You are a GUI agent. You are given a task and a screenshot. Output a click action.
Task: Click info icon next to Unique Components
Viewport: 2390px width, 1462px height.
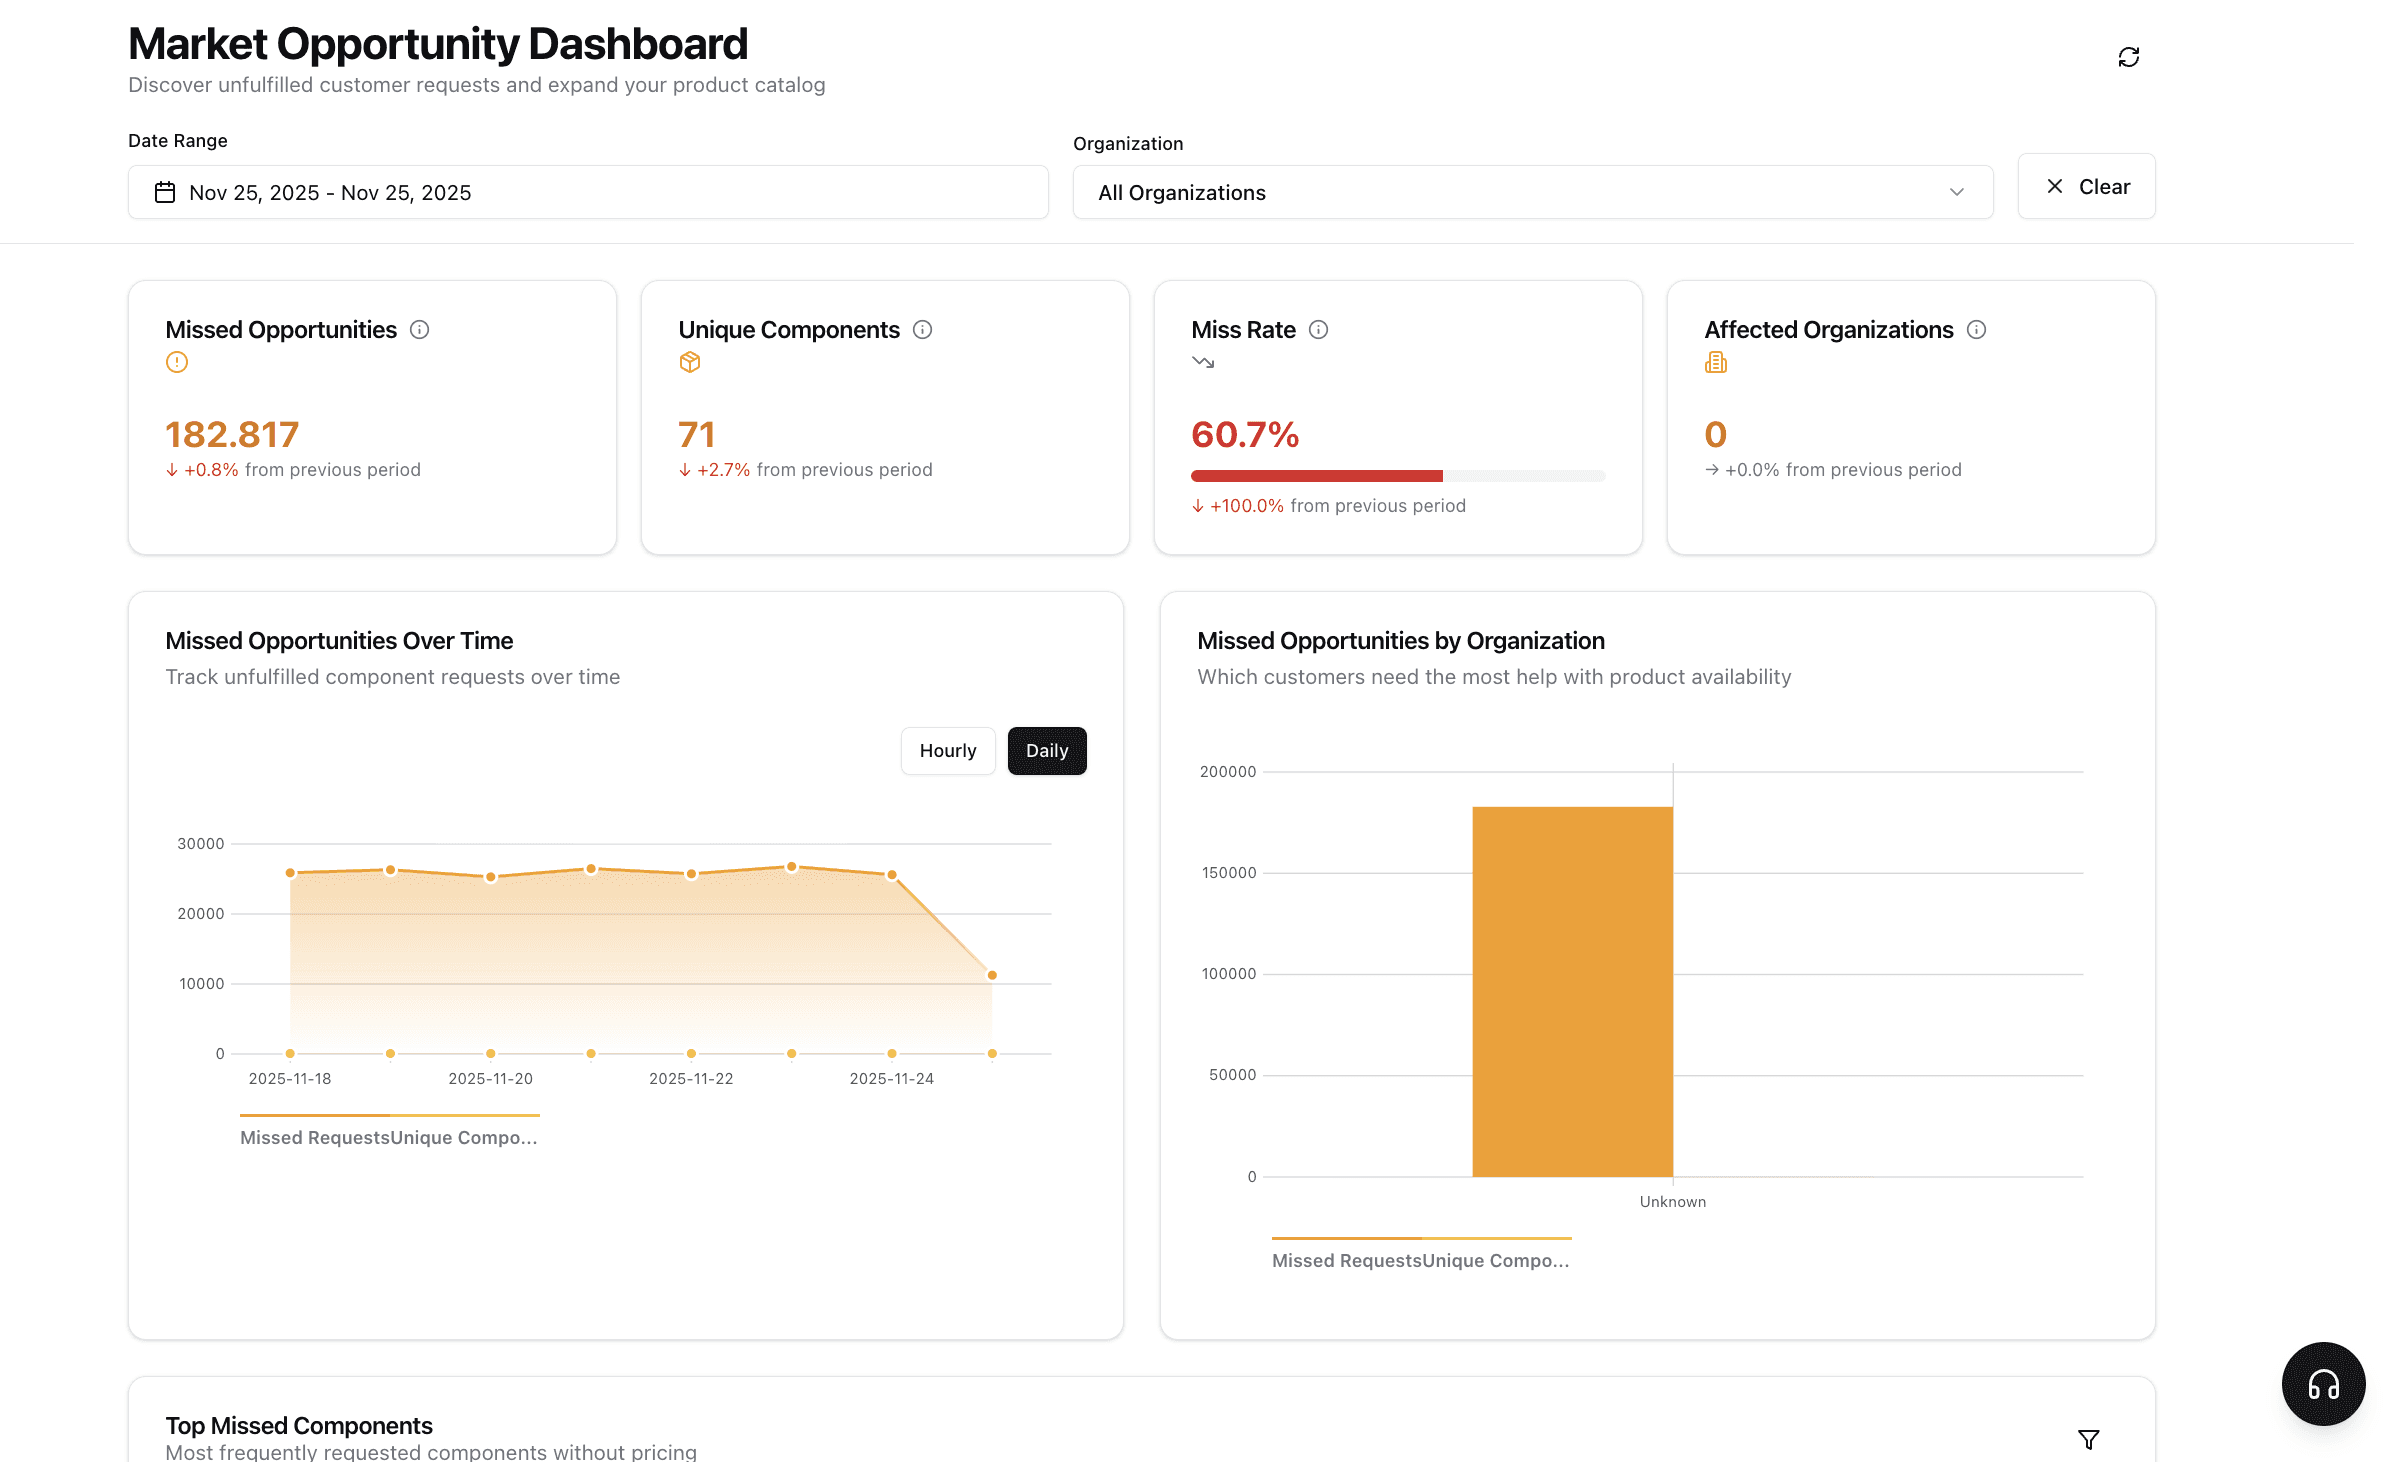click(923, 330)
